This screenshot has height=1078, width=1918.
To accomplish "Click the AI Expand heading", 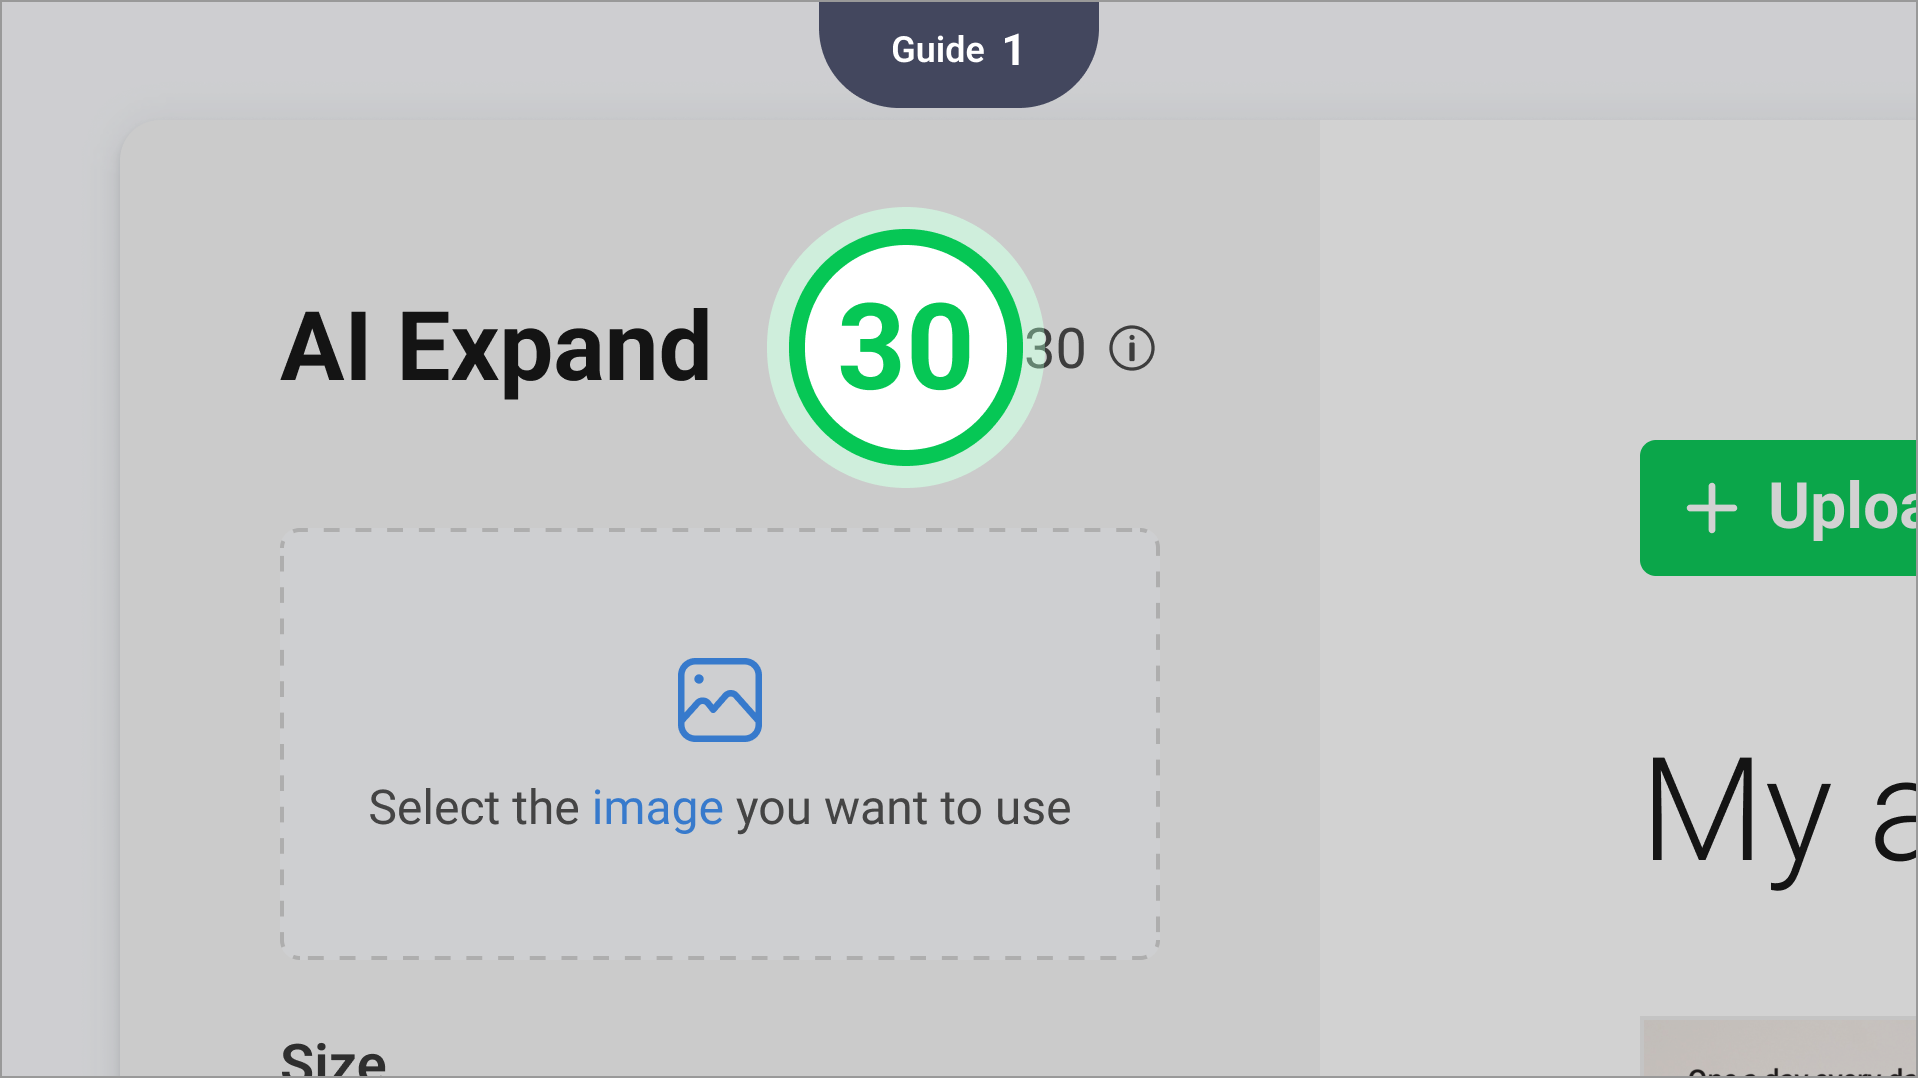I will (495, 347).
